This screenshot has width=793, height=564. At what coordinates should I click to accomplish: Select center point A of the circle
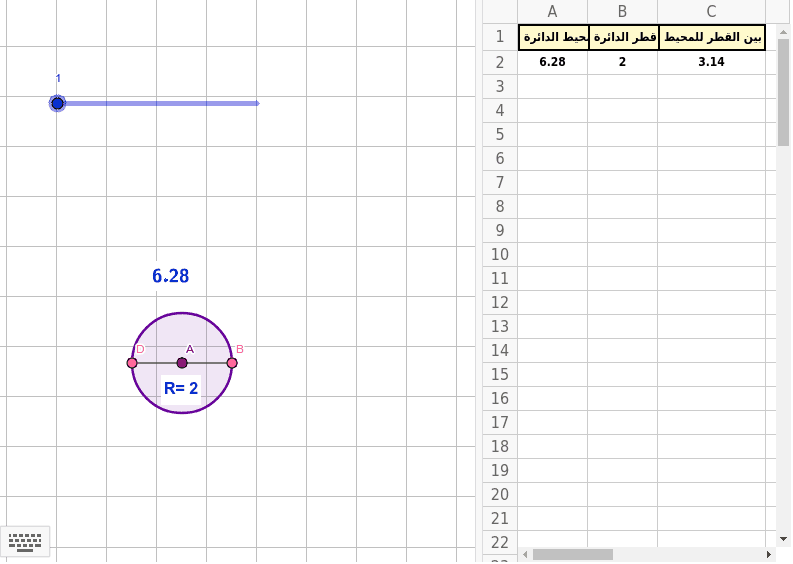pyautogui.click(x=182, y=363)
